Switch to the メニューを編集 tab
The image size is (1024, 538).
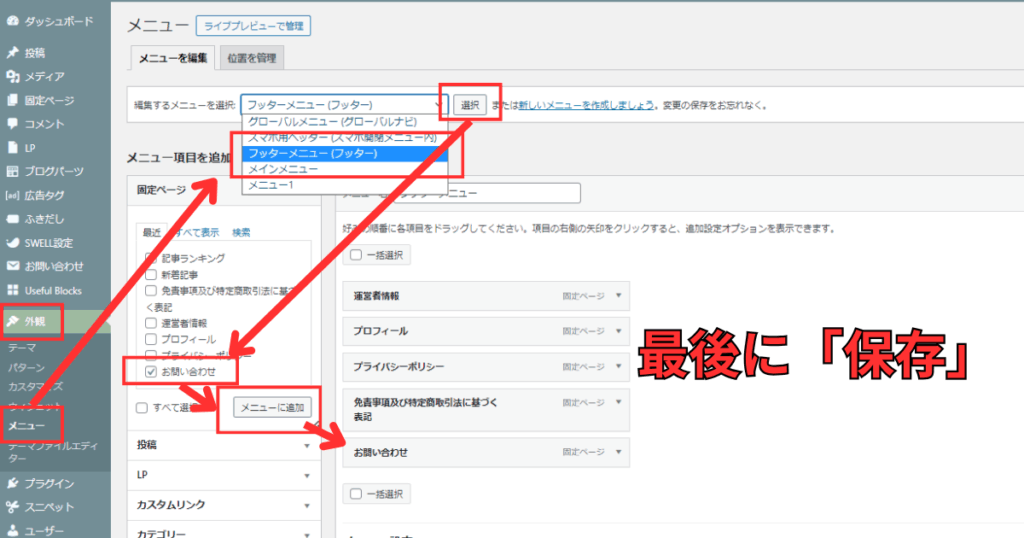point(172,57)
